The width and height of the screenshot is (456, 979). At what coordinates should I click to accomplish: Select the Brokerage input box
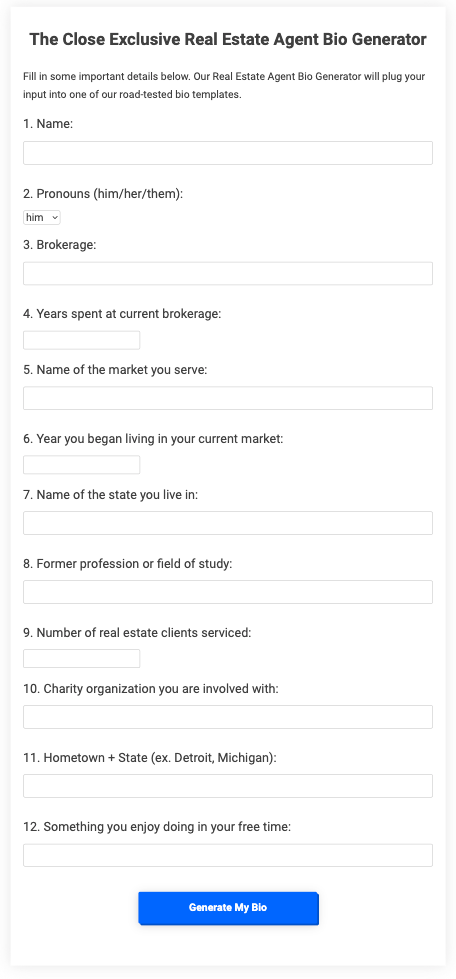tap(228, 273)
